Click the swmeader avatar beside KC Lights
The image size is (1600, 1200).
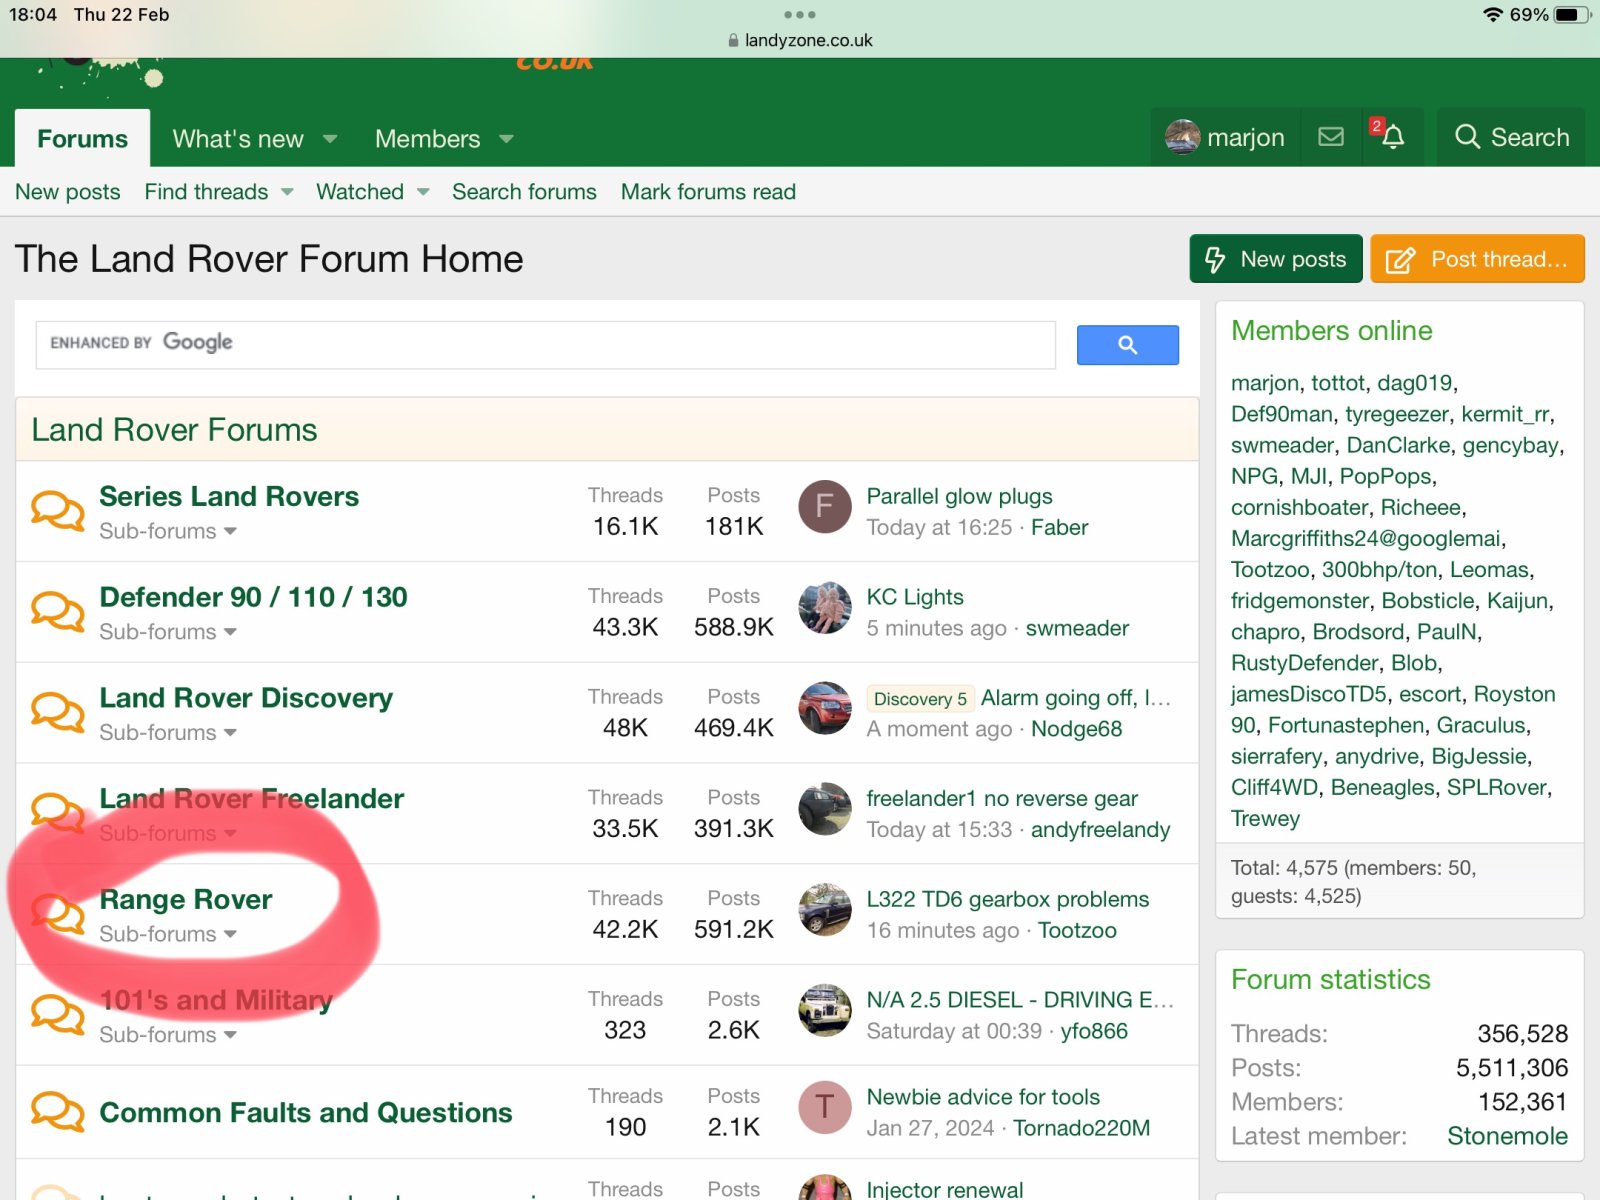825,608
